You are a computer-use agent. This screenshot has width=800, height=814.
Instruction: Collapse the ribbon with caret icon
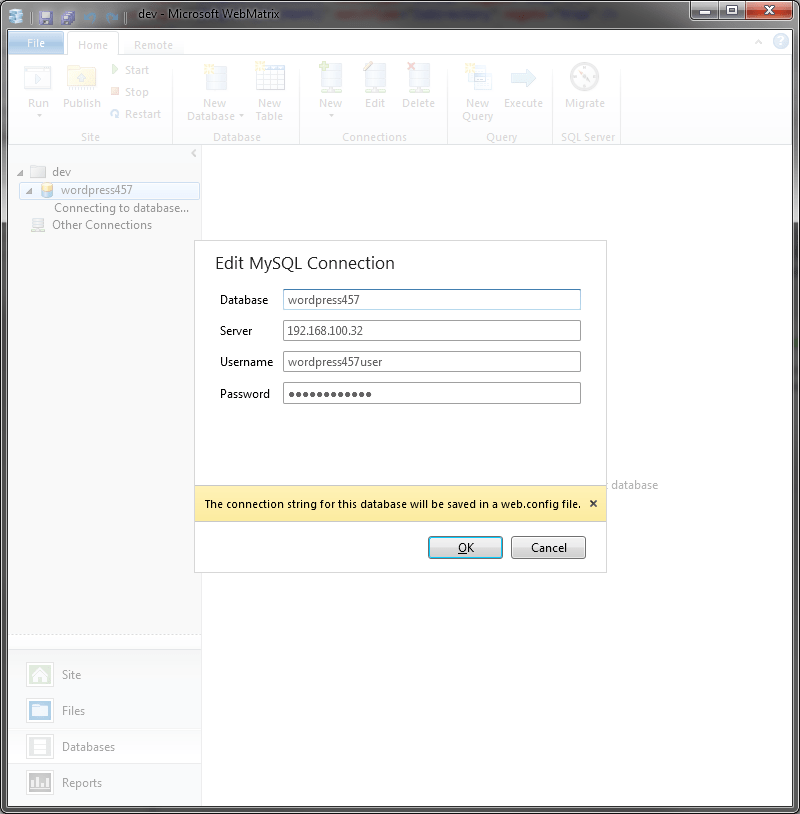point(758,42)
